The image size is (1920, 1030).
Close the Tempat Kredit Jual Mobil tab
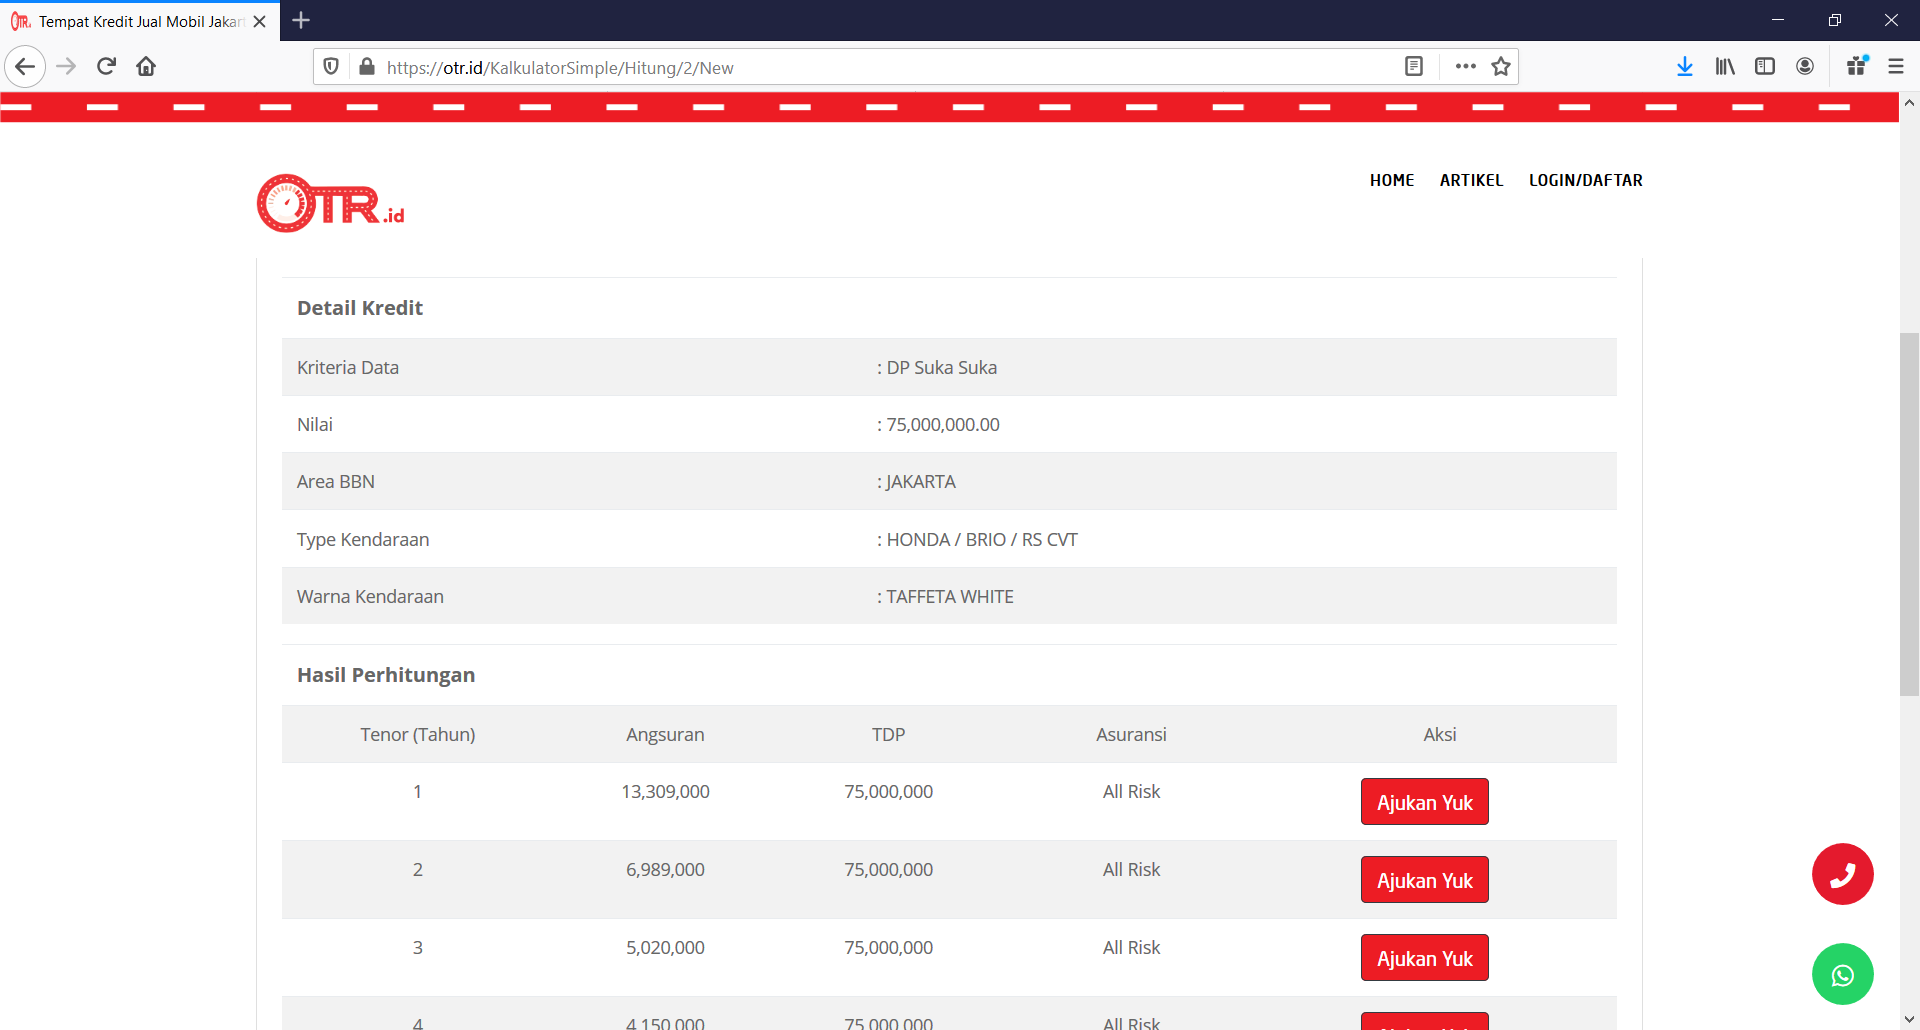coord(260,21)
